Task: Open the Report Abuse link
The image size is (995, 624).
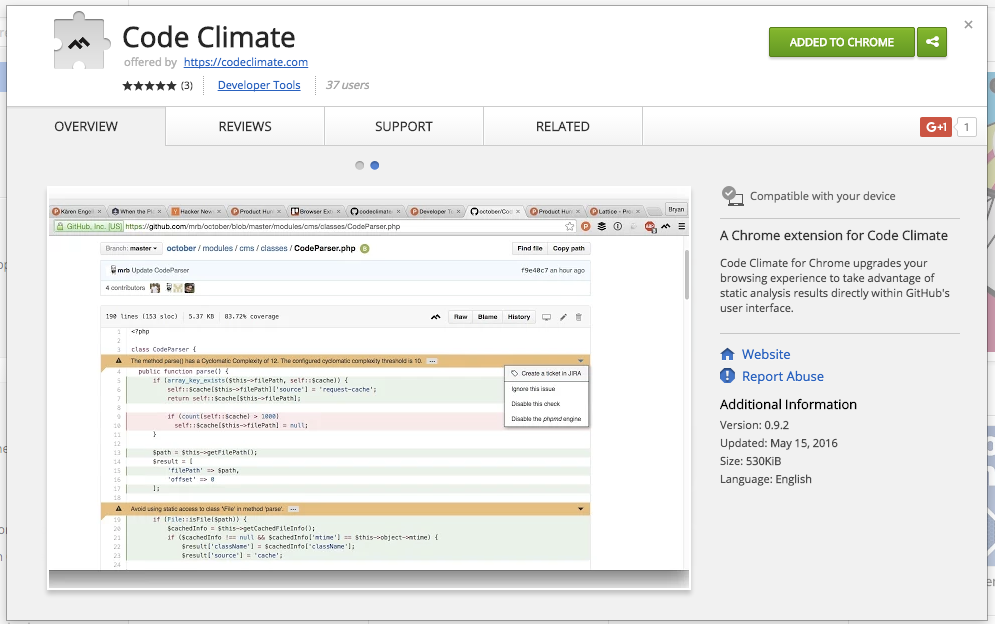Action: (x=782, y=376)
